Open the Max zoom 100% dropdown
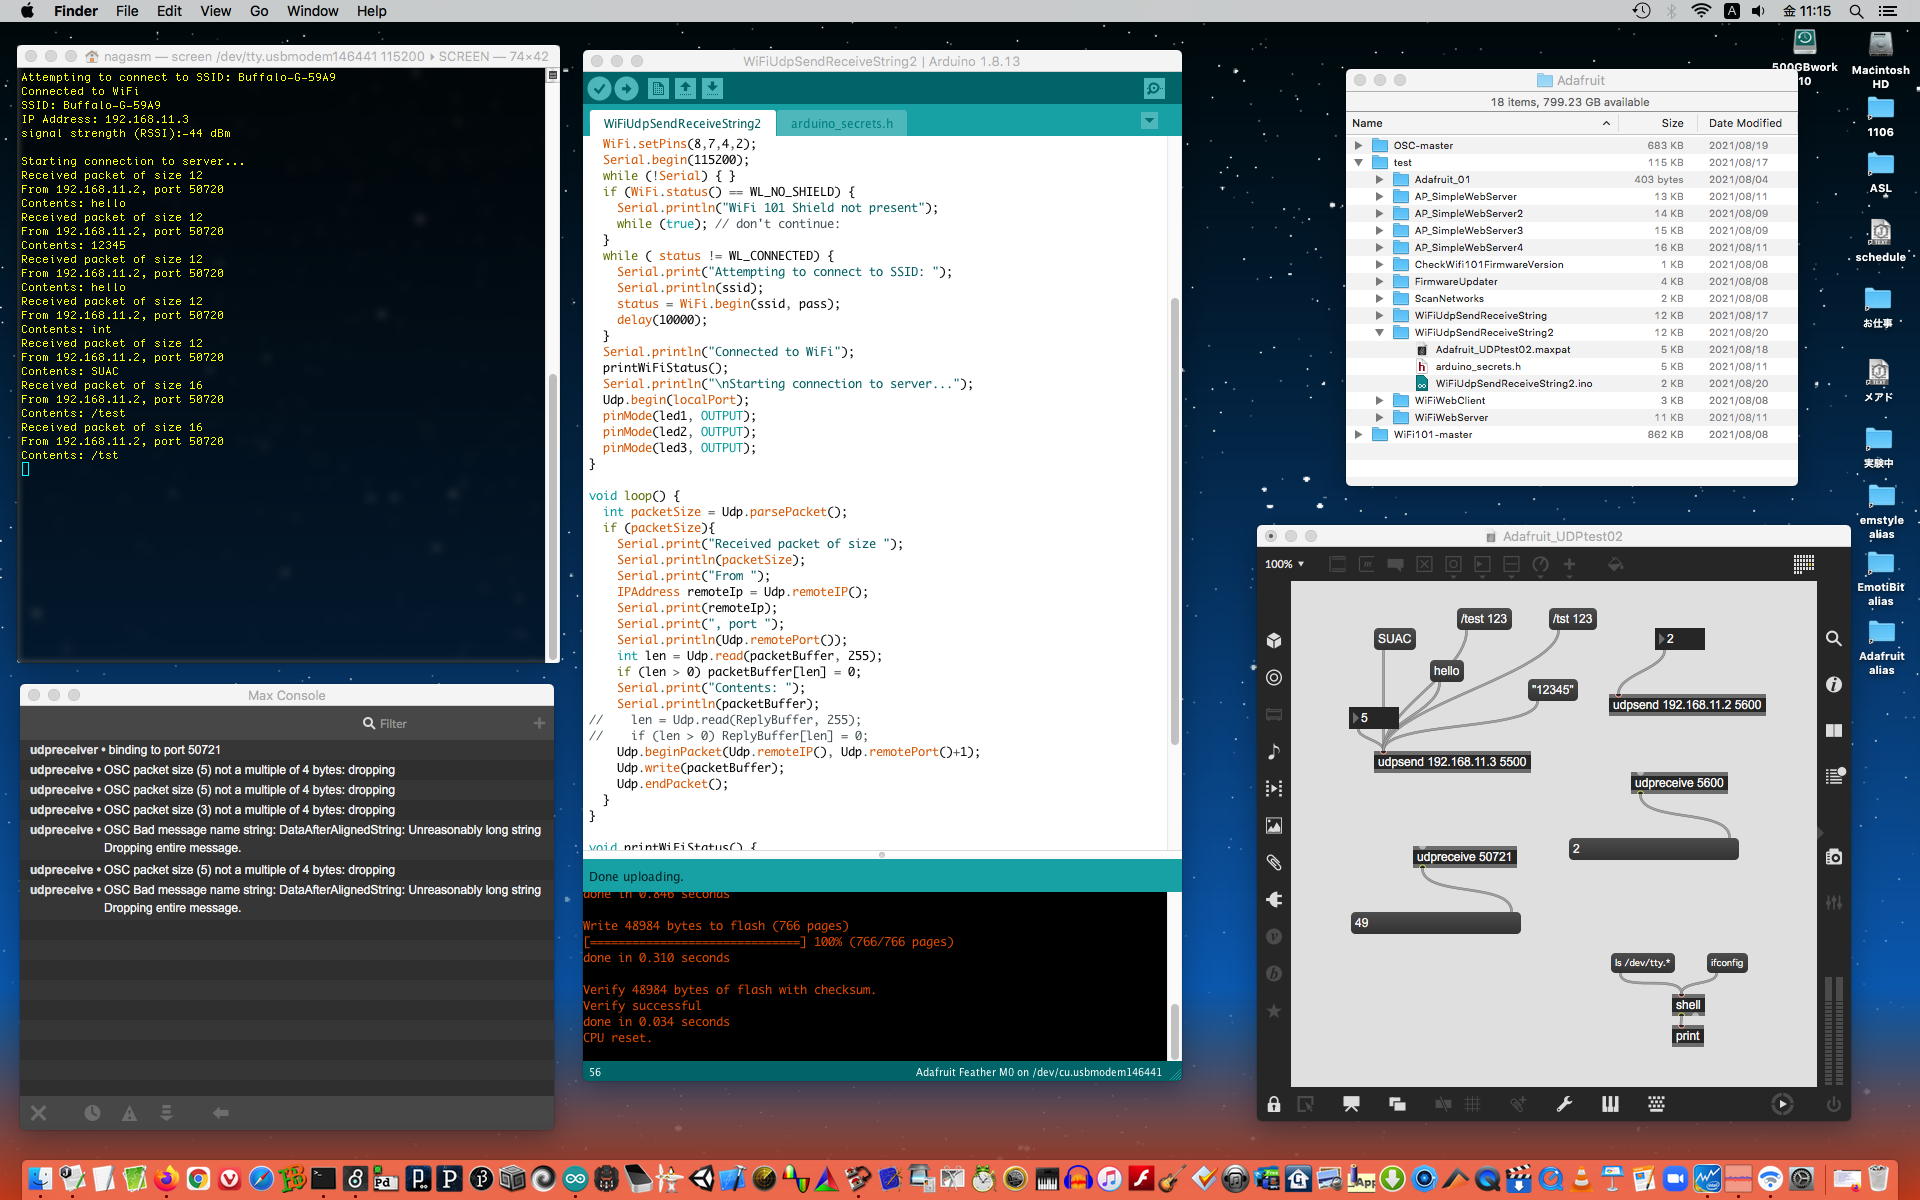Image resolution: width=1920 pixels, height=1200 pixels. coord(1284,564)
